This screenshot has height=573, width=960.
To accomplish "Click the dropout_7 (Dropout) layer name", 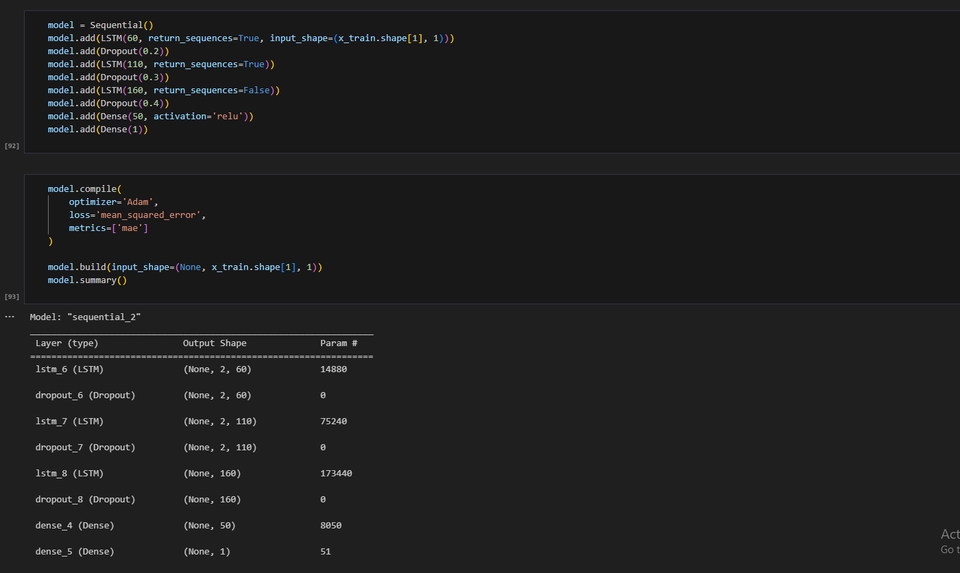I will tap(85, 448).
